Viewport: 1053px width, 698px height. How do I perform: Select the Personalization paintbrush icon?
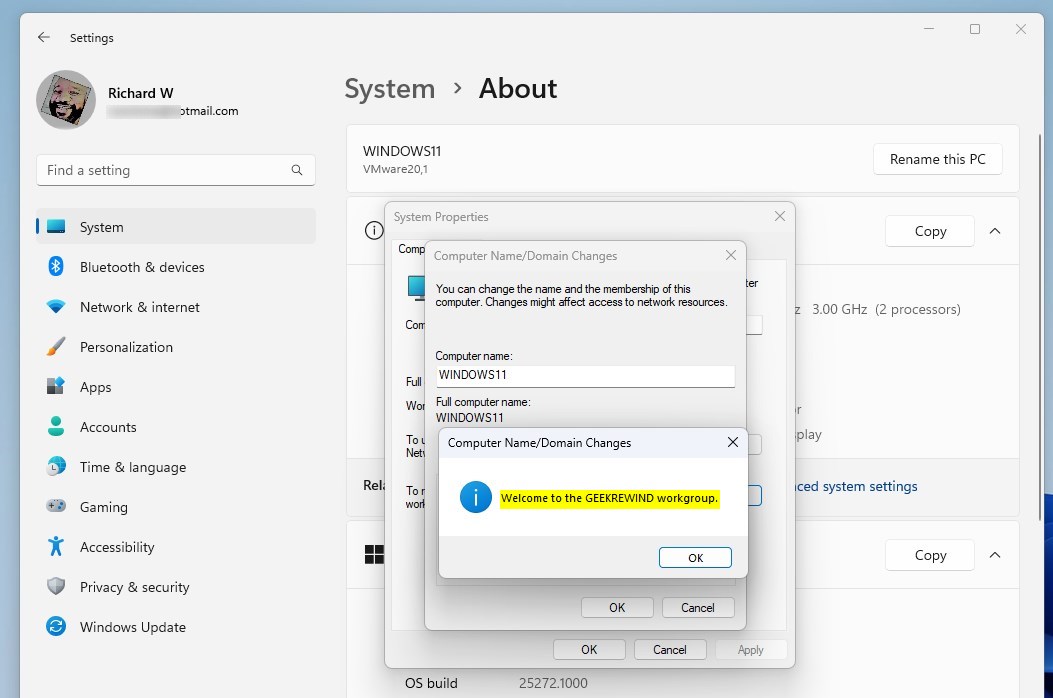tap(56, 347)
